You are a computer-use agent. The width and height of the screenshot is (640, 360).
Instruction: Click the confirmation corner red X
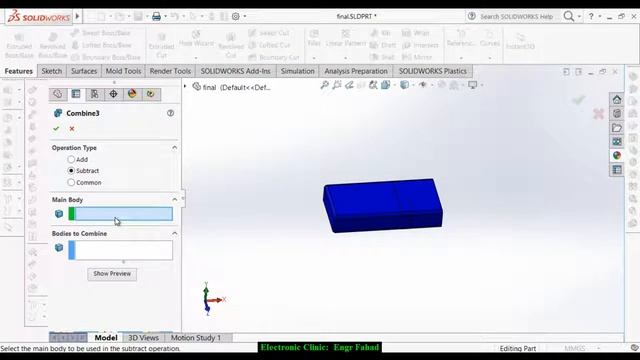(x=598, y=114)
